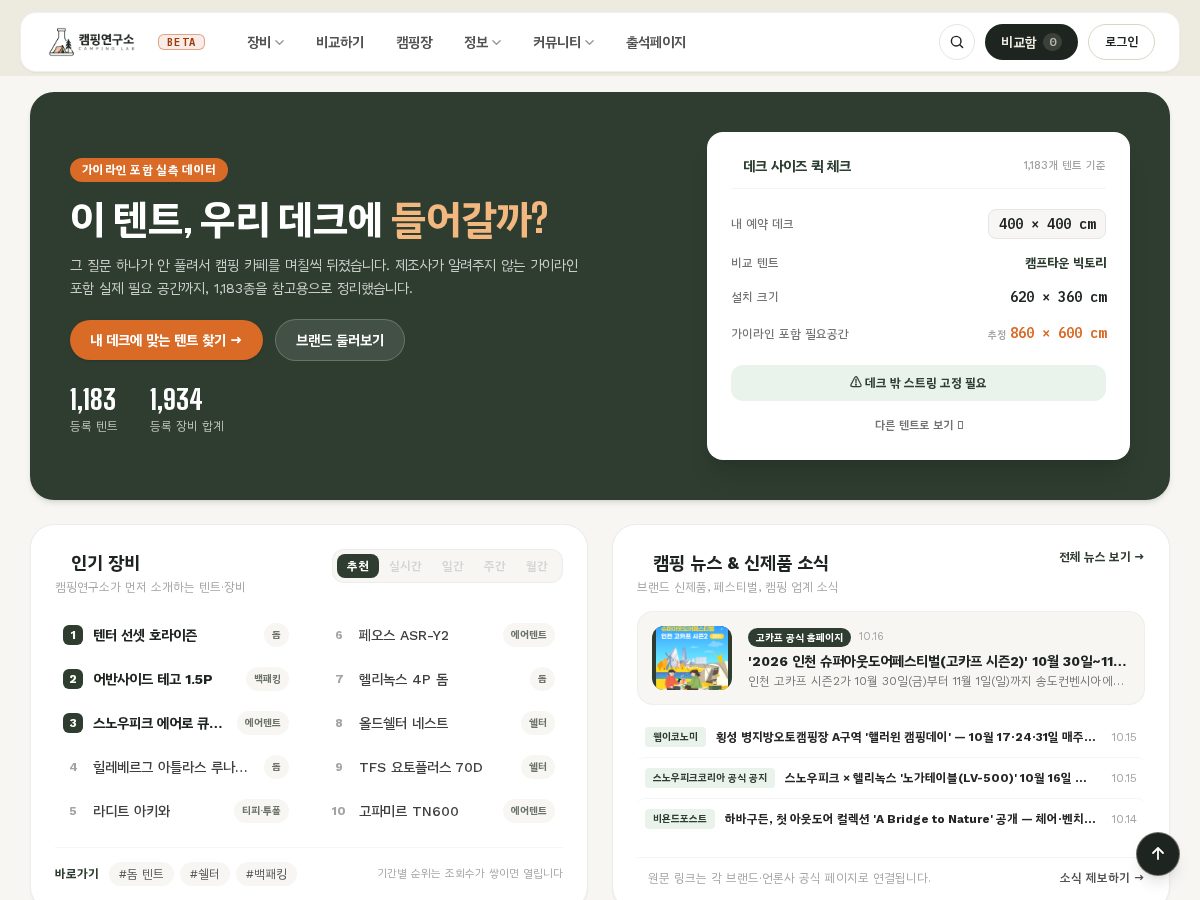The image size is (1200, 900).
Task: Open the rank 3 스노우피크 에어로 item
Action: [176, 723]
